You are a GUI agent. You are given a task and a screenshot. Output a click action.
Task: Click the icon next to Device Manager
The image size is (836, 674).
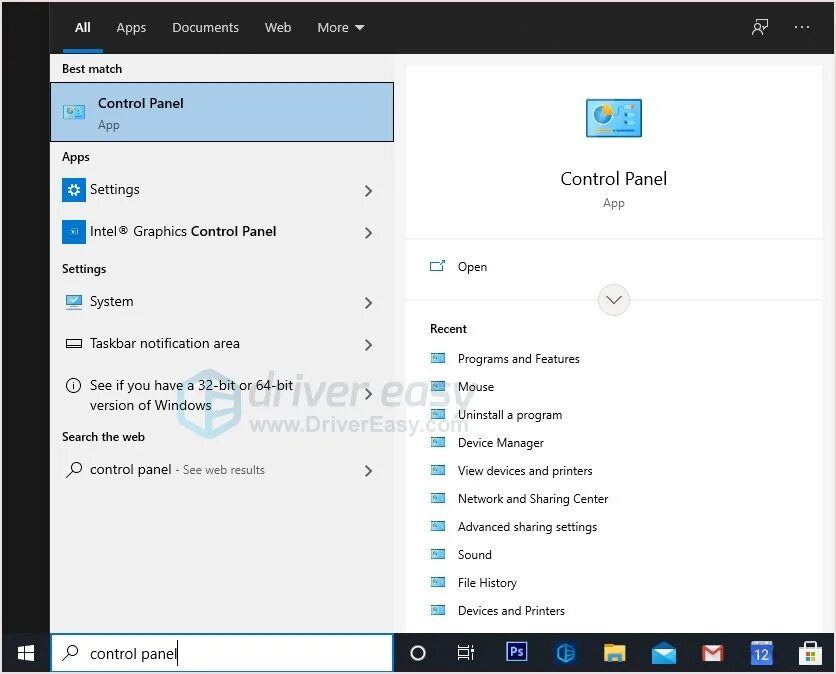pos(438,442)
